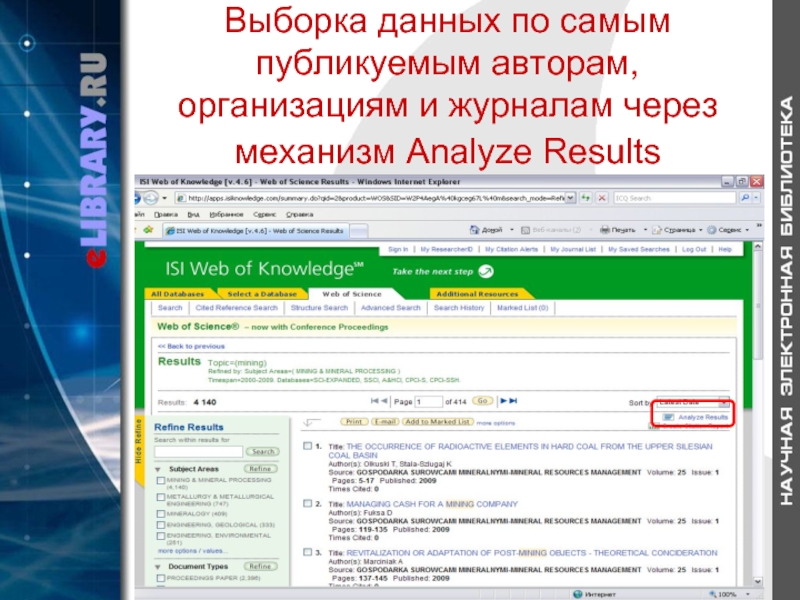Collapse the Subject Areas section

(158, 469)
